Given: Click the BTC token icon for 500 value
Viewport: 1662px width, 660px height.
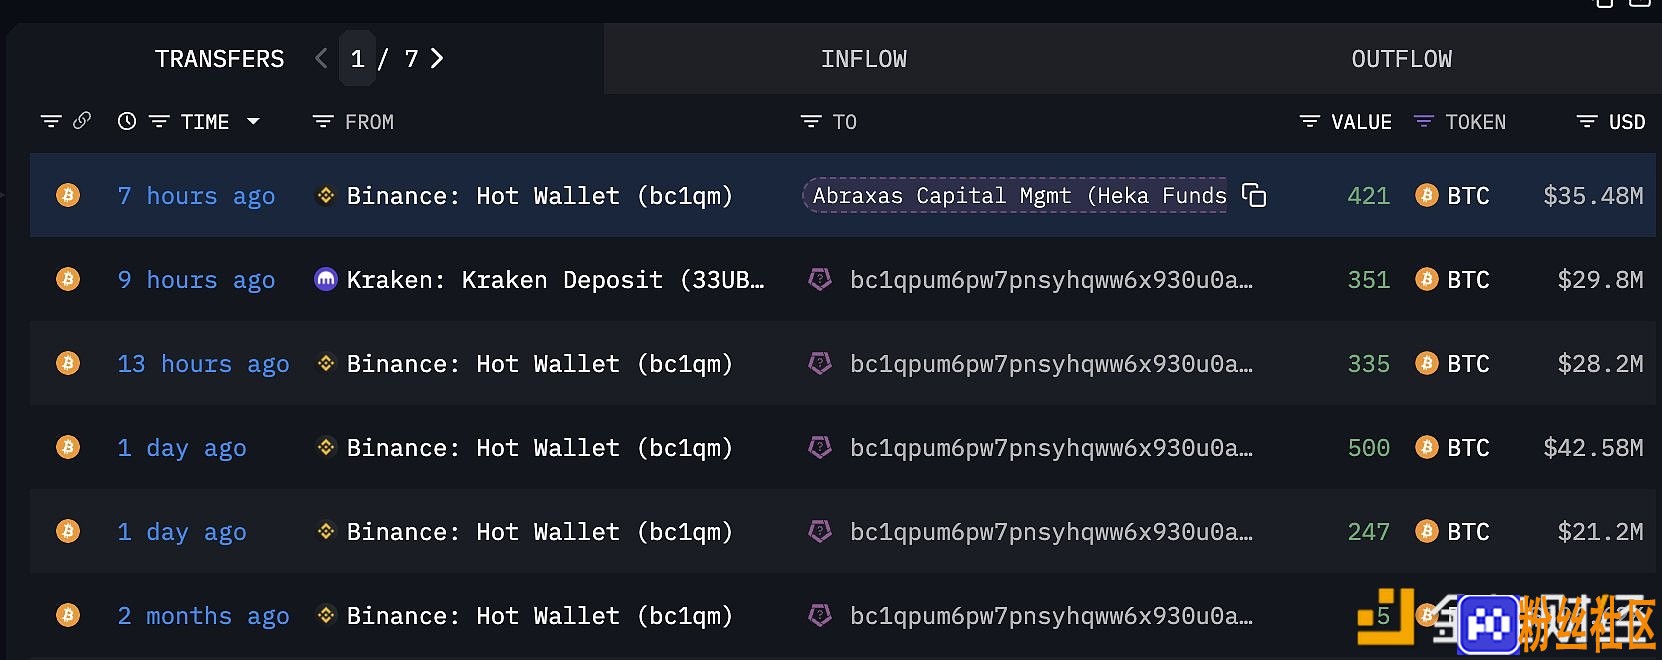Looking at the screenshot, I should pyautogui.click(x=1427, y=447).
